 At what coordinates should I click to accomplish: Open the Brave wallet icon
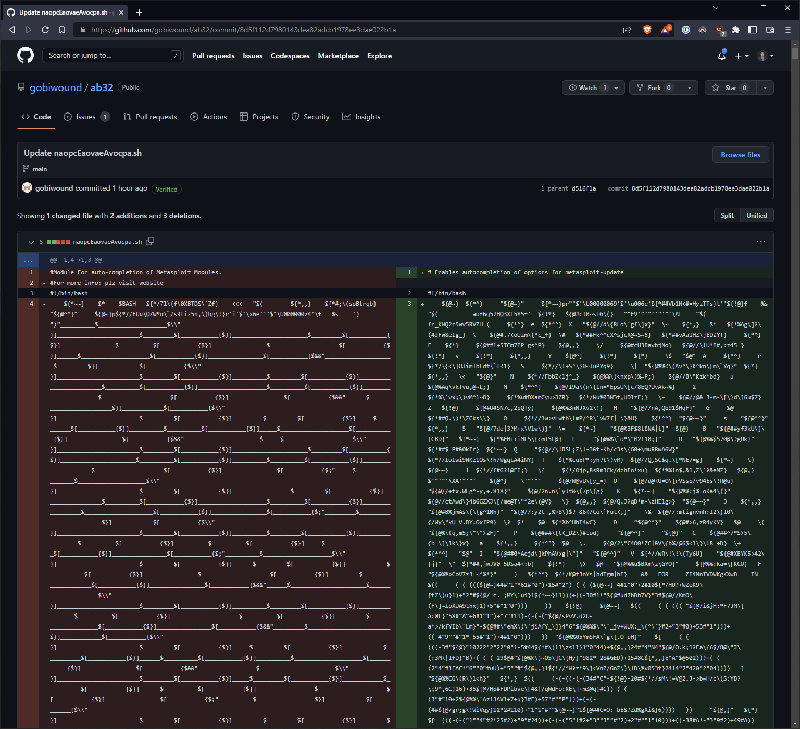(770, 30)
